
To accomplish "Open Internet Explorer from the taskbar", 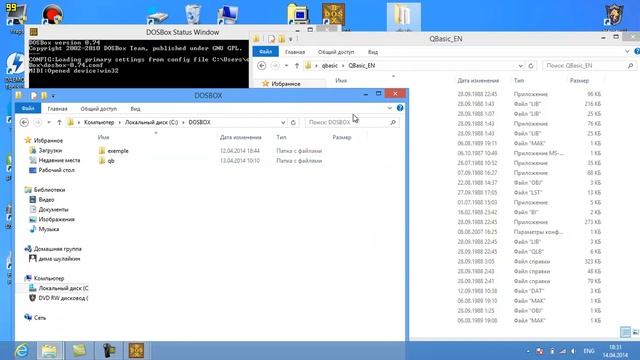I will tap(21, 351).
